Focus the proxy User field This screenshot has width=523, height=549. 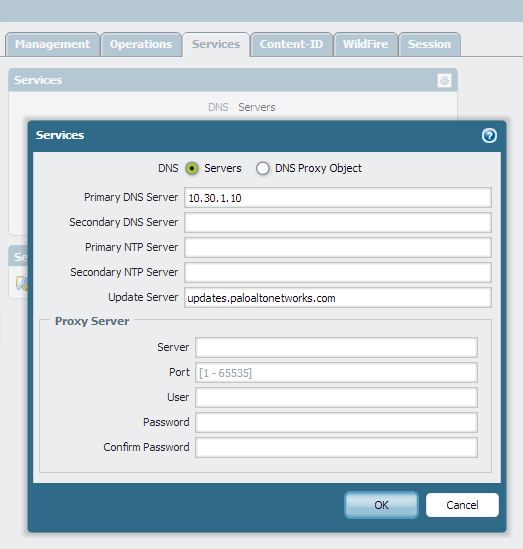coord(336,397)
